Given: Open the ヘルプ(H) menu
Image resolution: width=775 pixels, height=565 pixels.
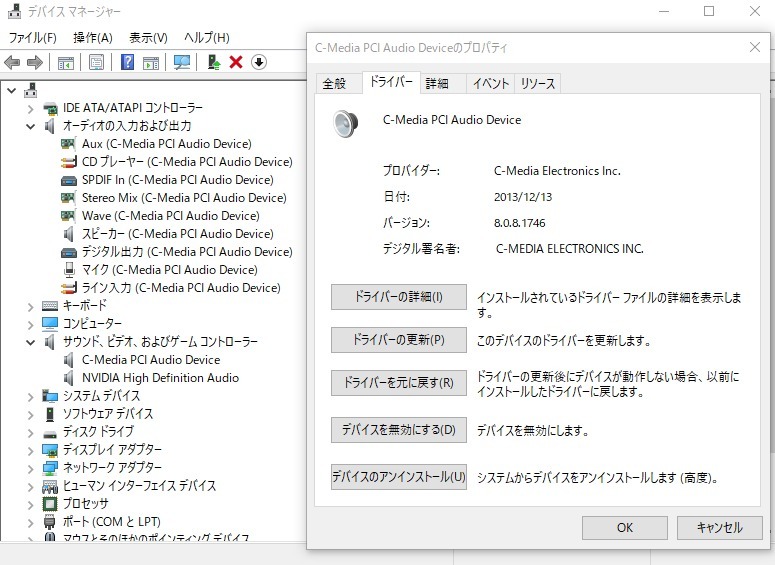Looking at the screenshot, I should 207,38.
